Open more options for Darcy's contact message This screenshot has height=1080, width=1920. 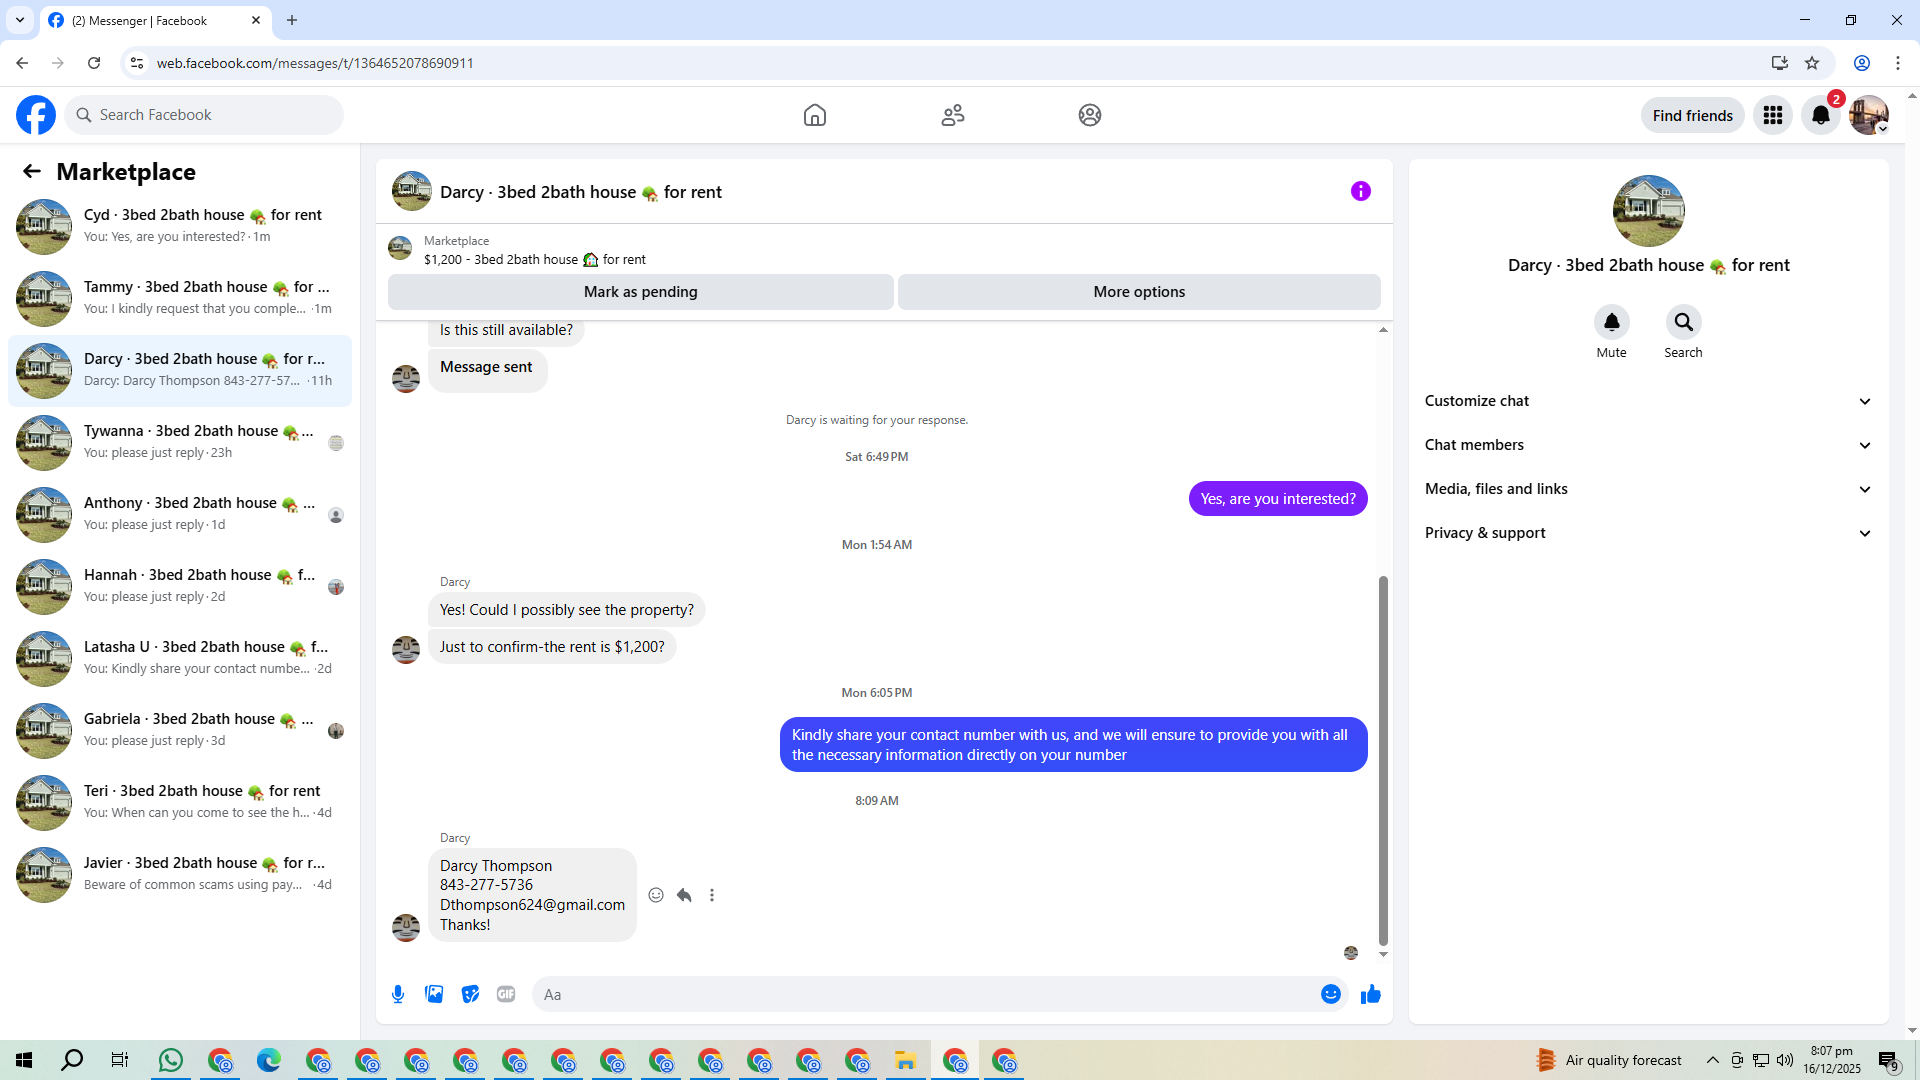pos(712,895)
